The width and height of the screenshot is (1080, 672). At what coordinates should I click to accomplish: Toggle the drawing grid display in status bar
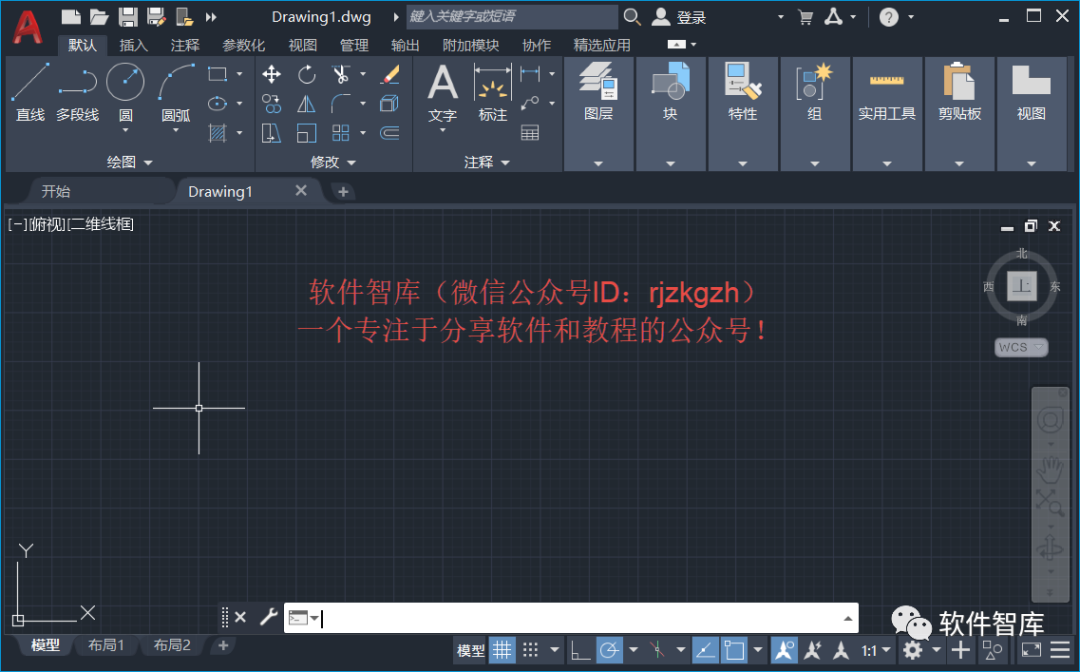click(x=502, y=649)
